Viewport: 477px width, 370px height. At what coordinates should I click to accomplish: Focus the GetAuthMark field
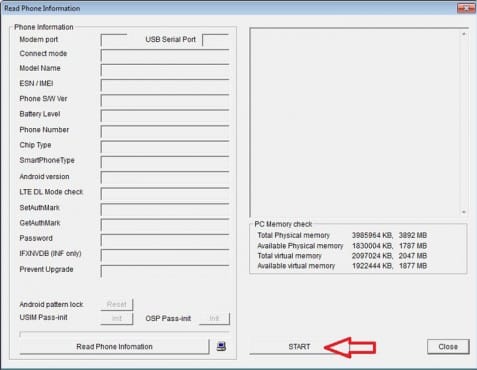pyautogui.click(x=165, y=225)
